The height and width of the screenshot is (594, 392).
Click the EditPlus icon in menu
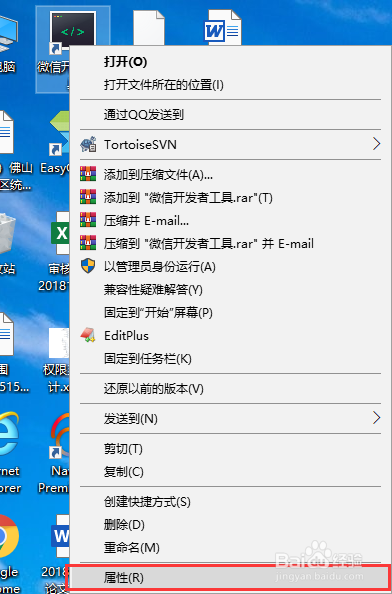88,335
